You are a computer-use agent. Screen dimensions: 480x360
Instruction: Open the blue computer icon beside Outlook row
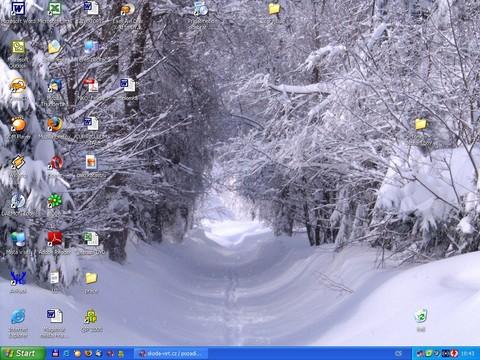click(91, 47)
